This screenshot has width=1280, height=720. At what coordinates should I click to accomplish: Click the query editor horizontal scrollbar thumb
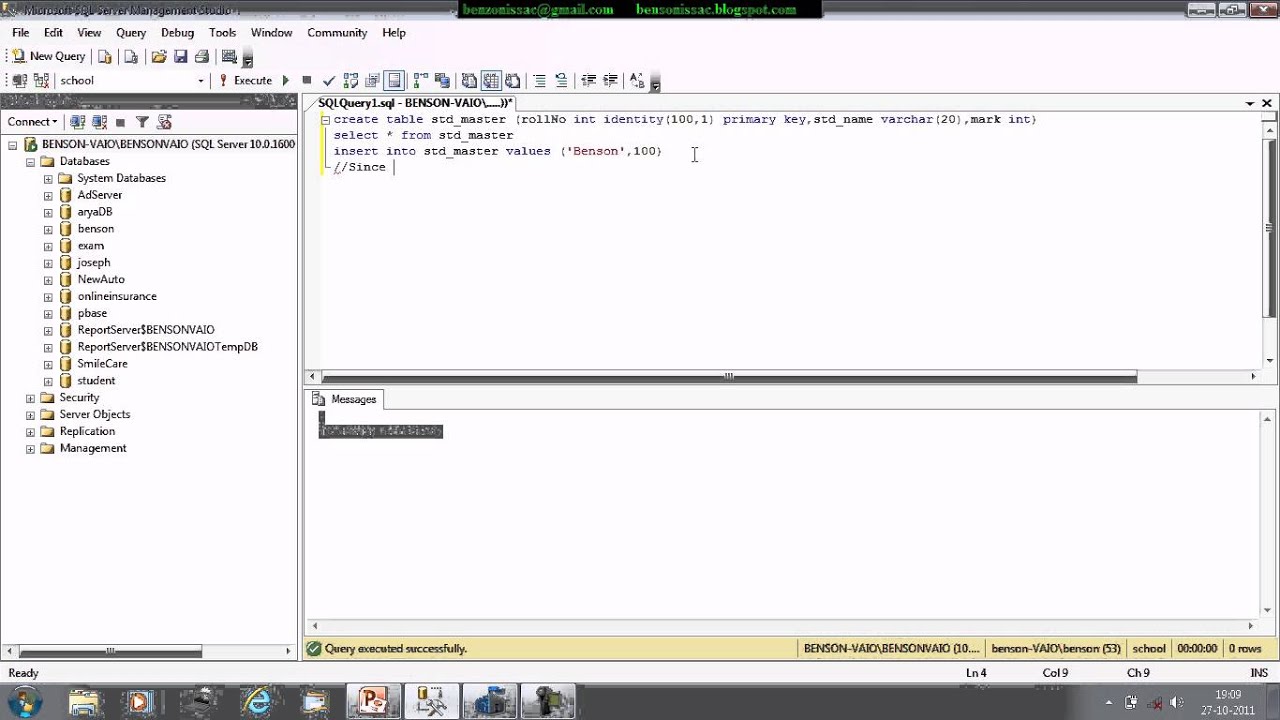[x=729, y=377]
